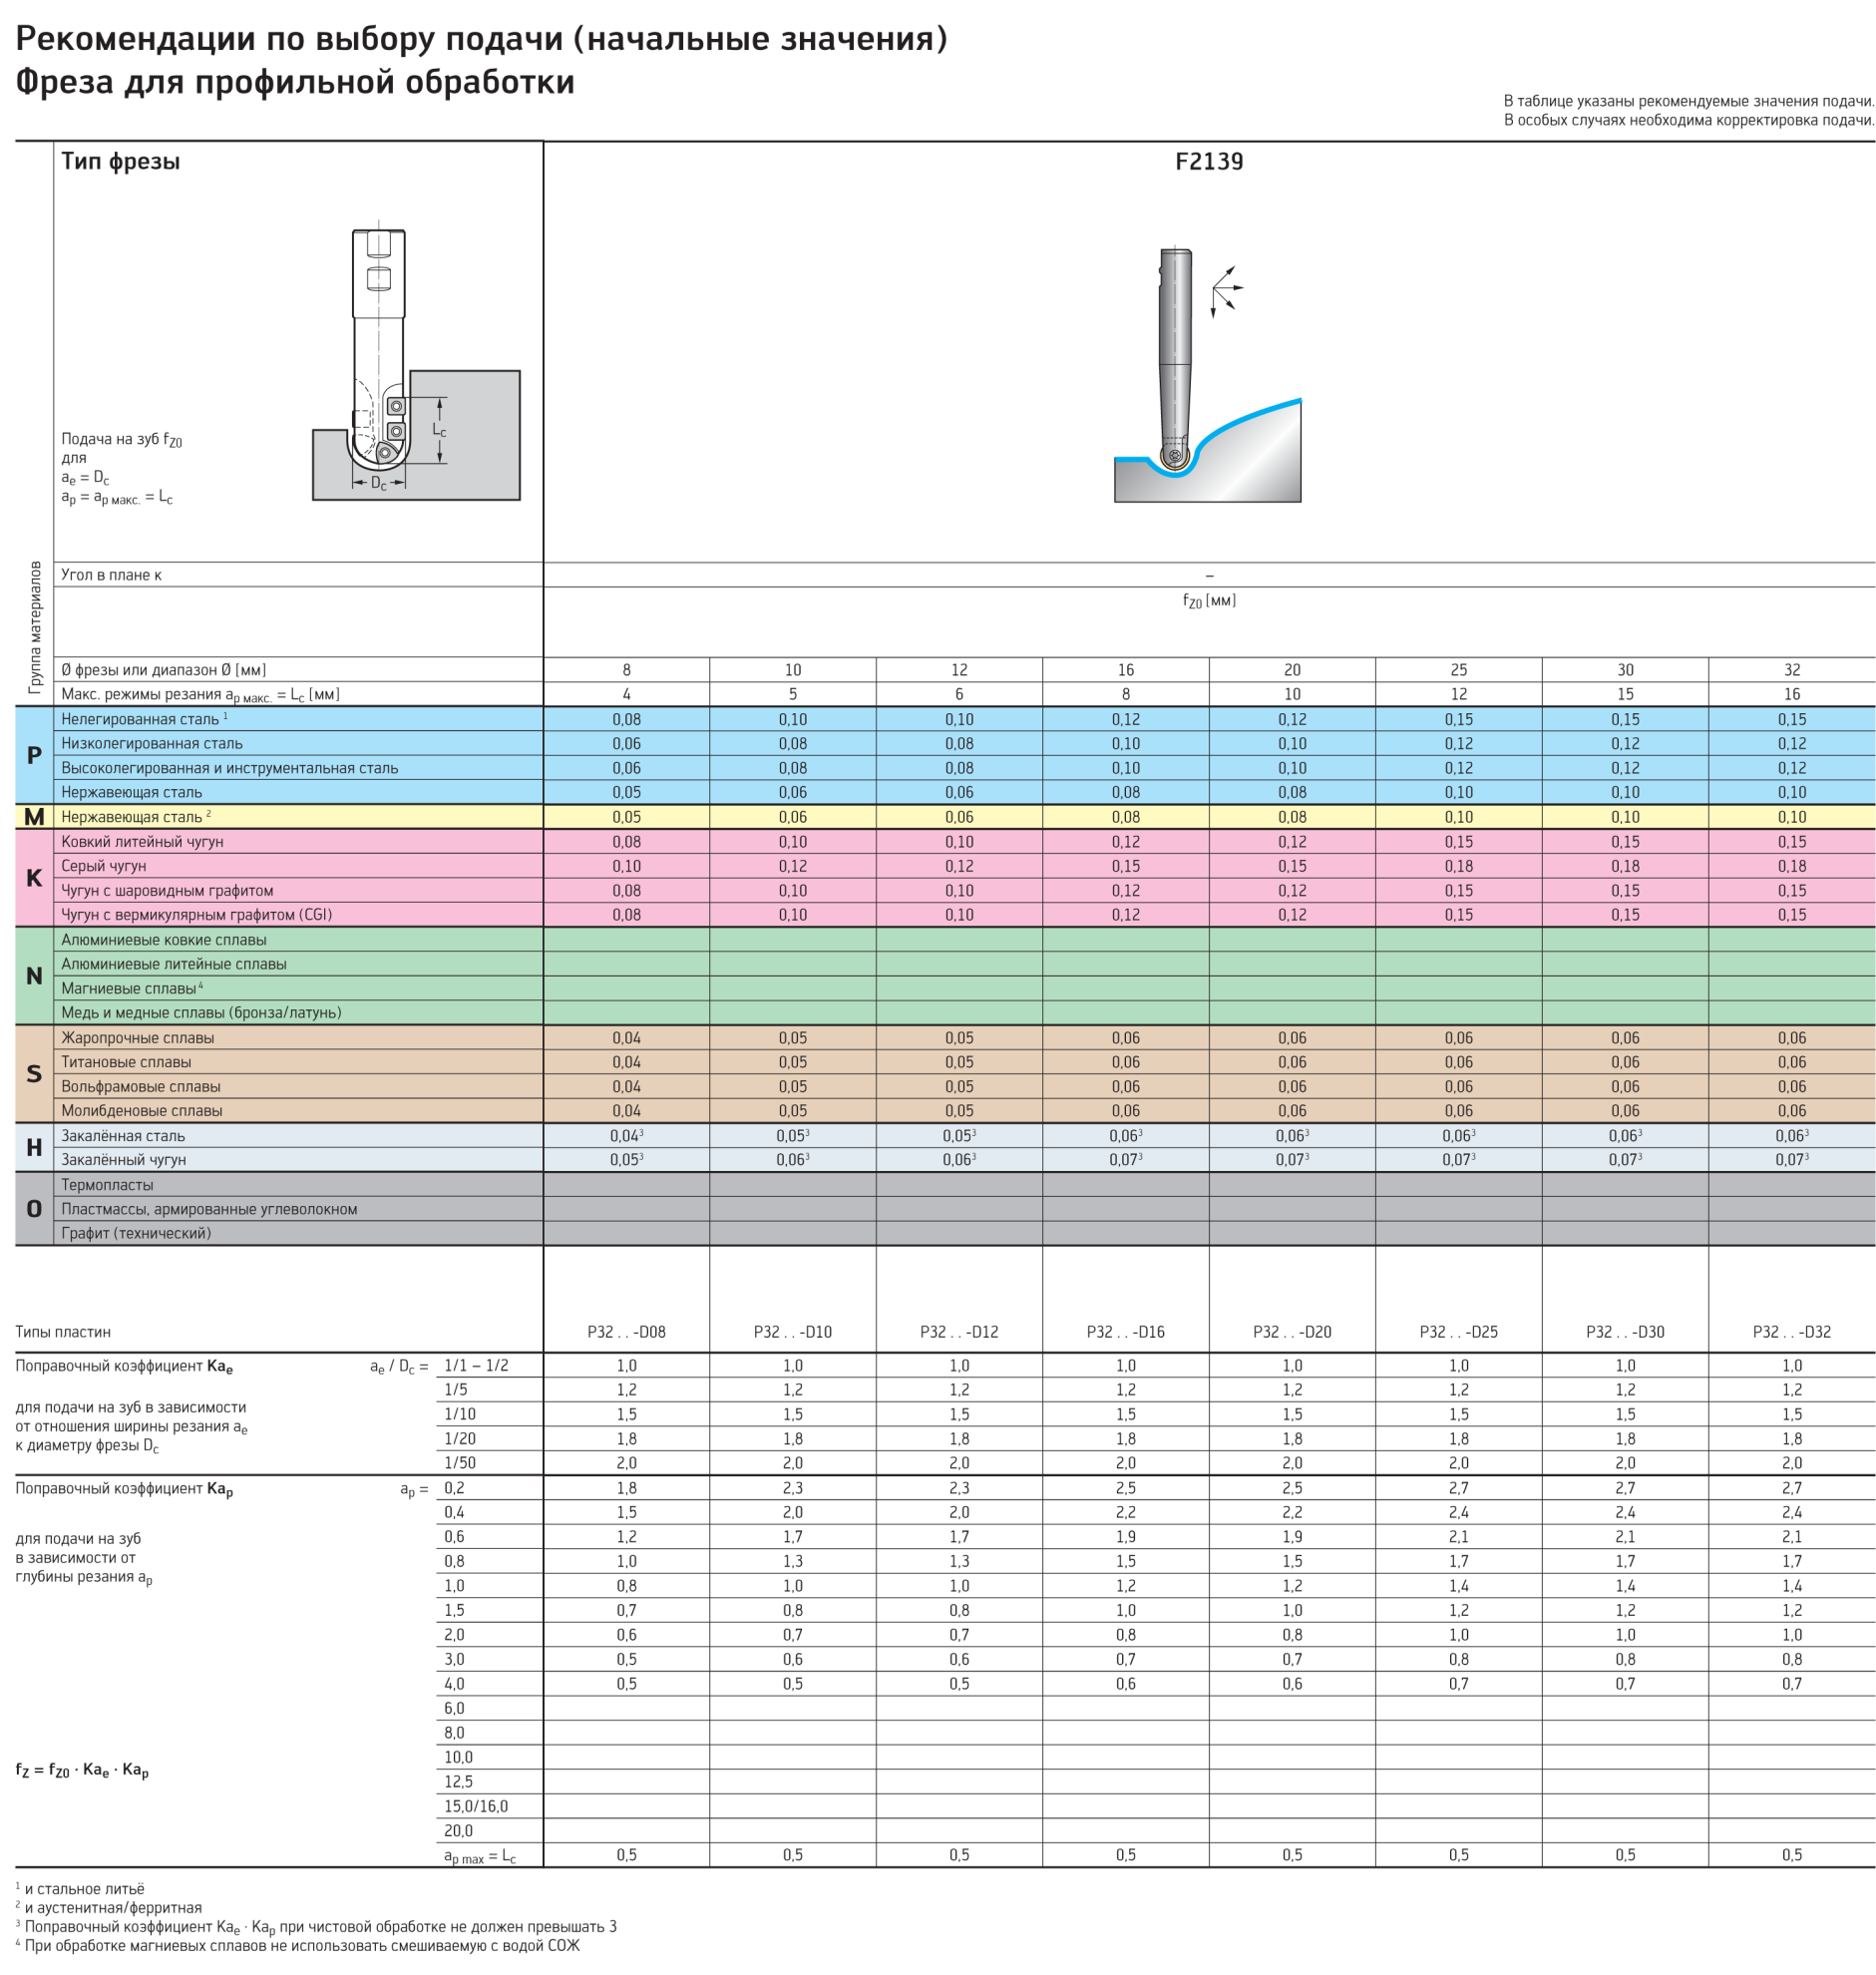
Task: Select the yellow M material group letter
Action: tap(34, 817)
